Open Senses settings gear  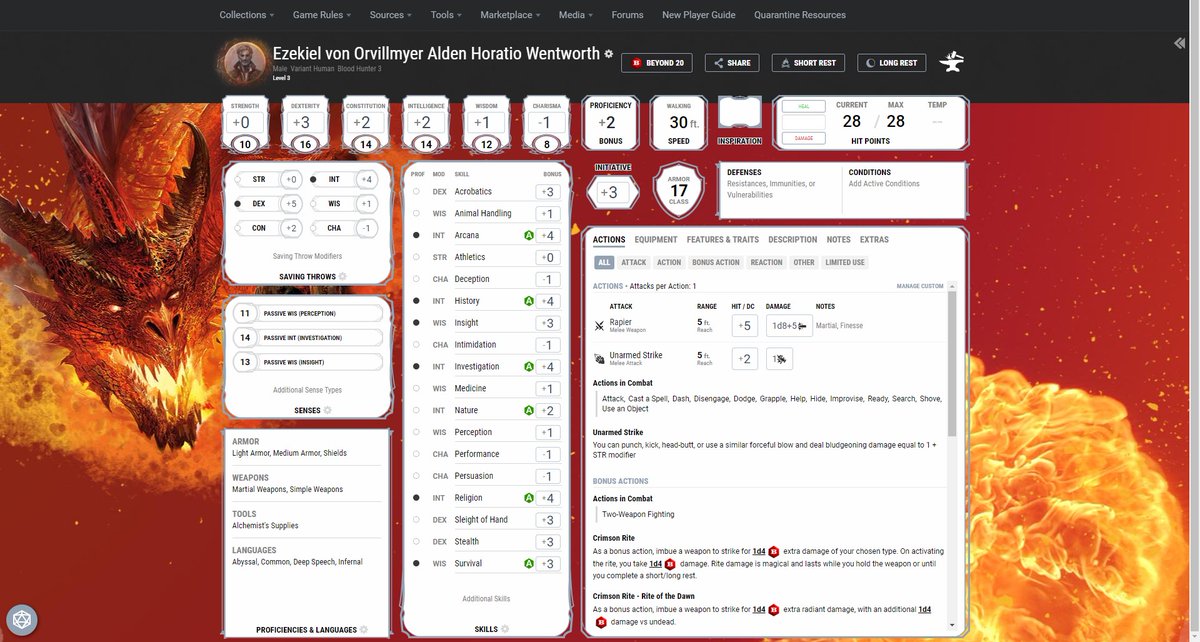click(x=327, y=410)
